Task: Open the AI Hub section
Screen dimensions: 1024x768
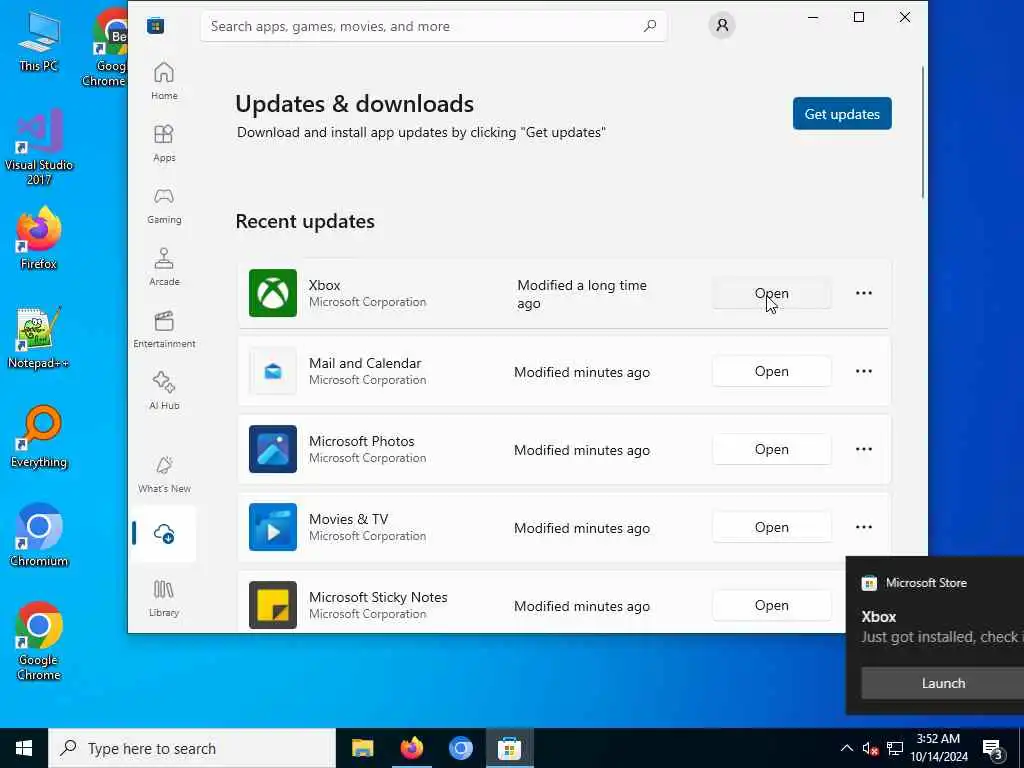Action: [x=164, y=391]
